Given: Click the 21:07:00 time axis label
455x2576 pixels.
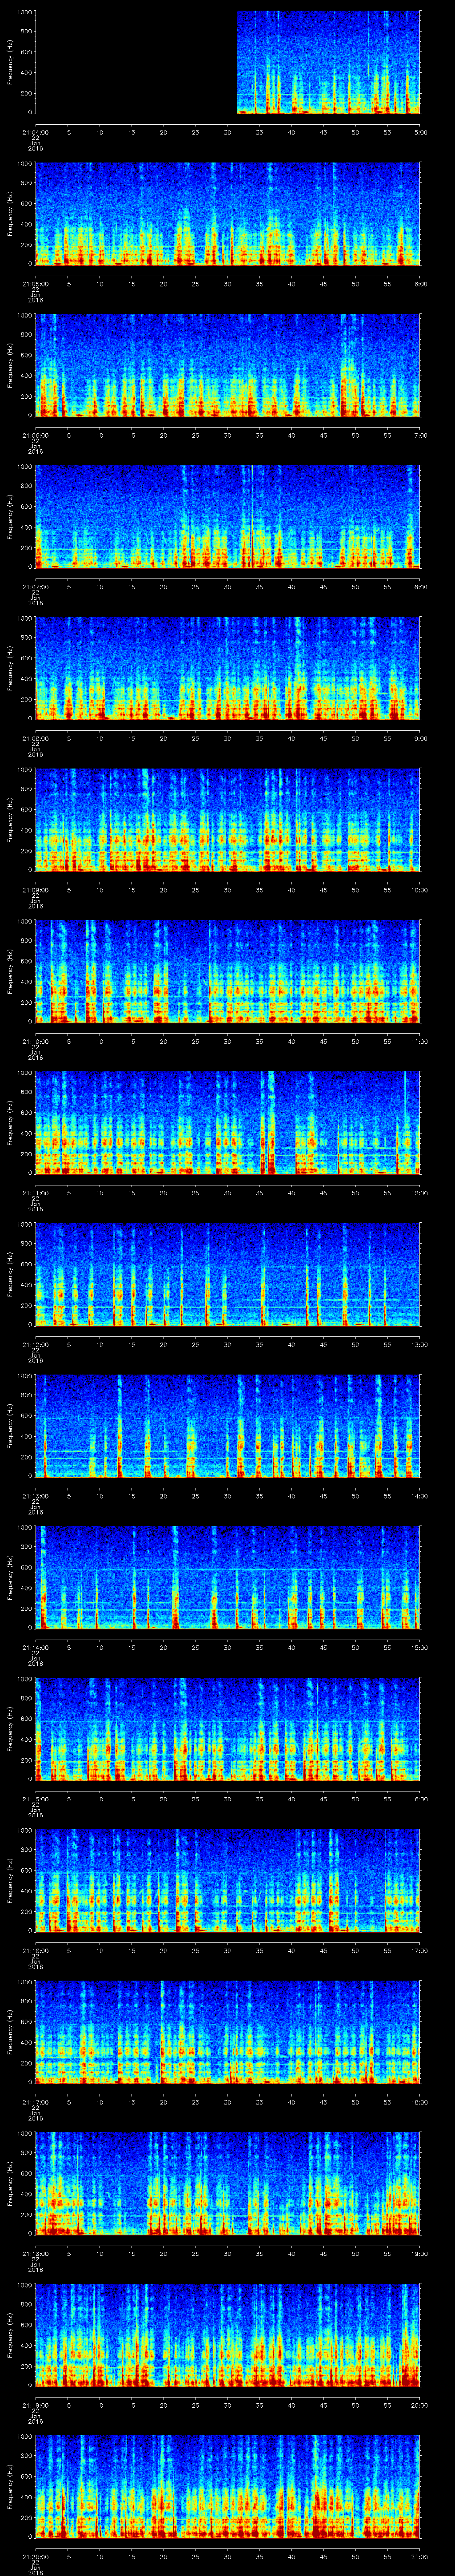Looking at the screenshot, I should coord(35,587).
